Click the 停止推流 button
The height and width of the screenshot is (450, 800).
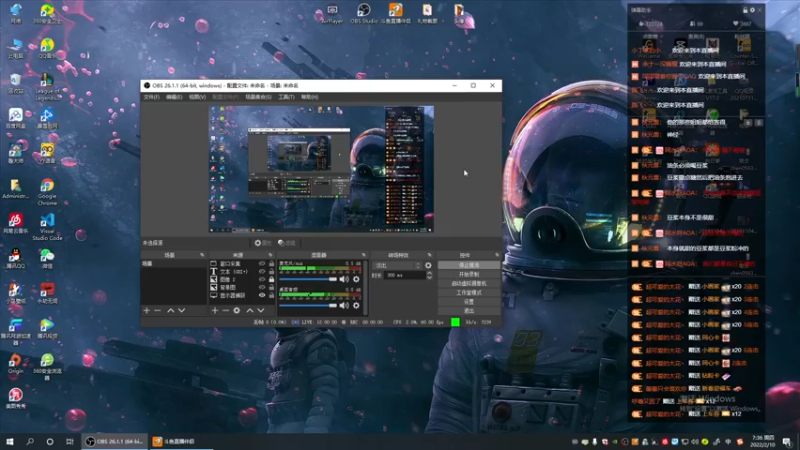coord(469,265)
